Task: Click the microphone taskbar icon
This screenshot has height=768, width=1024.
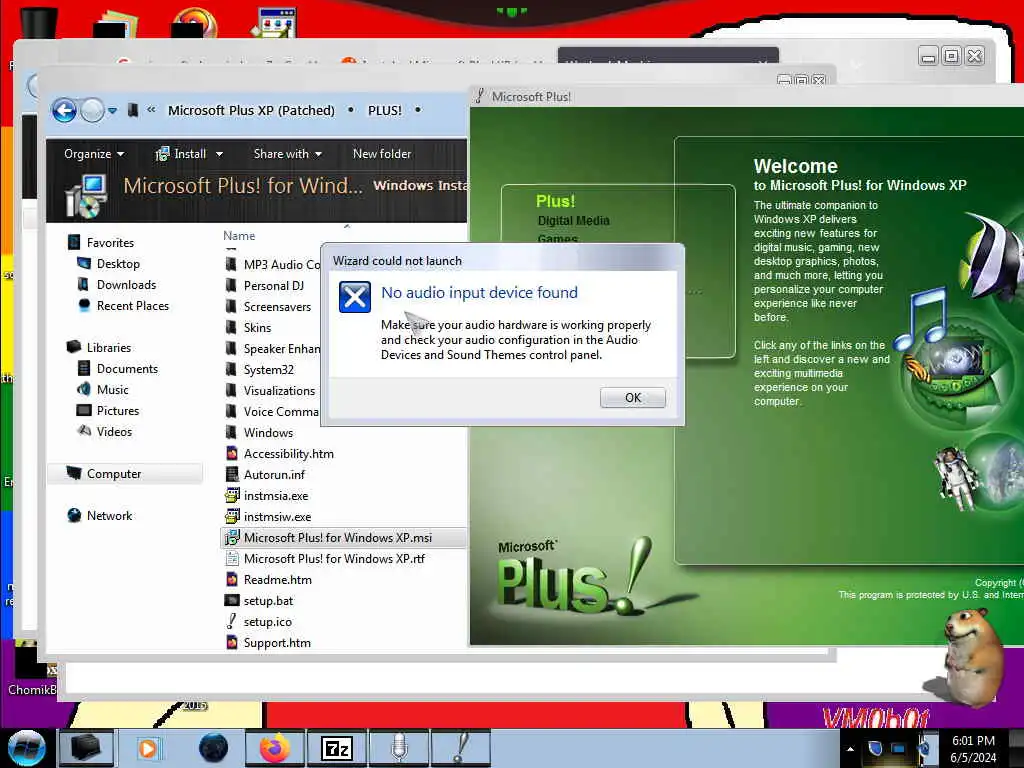Action: [399, 748]
